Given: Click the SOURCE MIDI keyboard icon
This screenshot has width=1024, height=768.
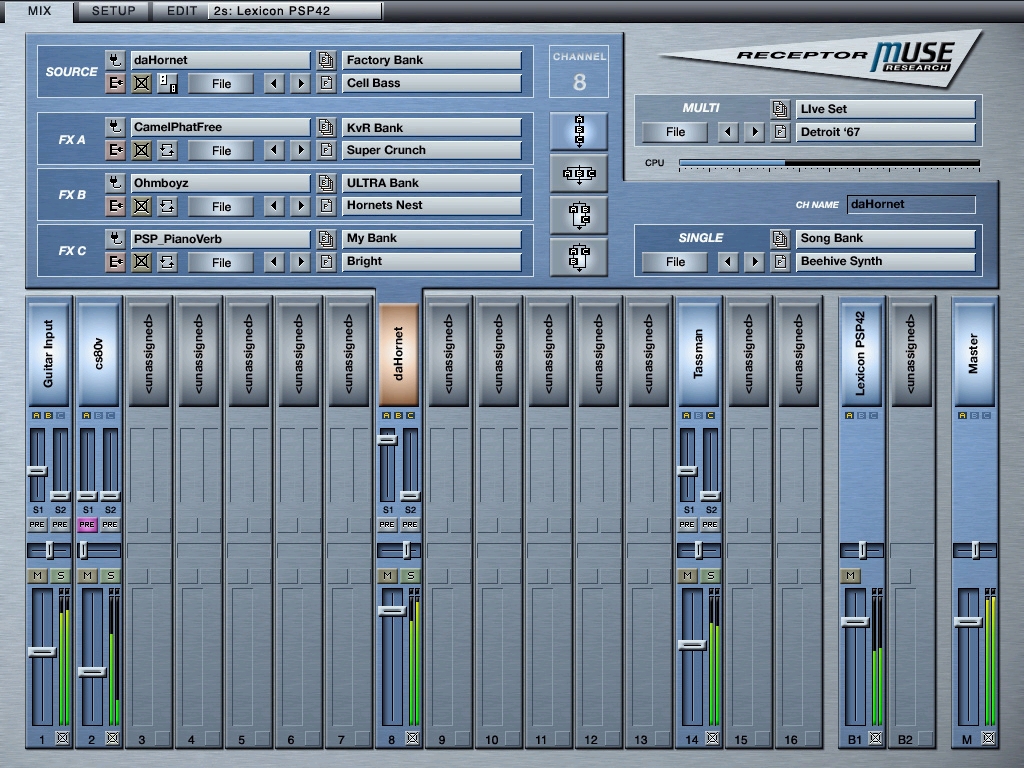Looking at the screenshot, I should click(167, 84).
